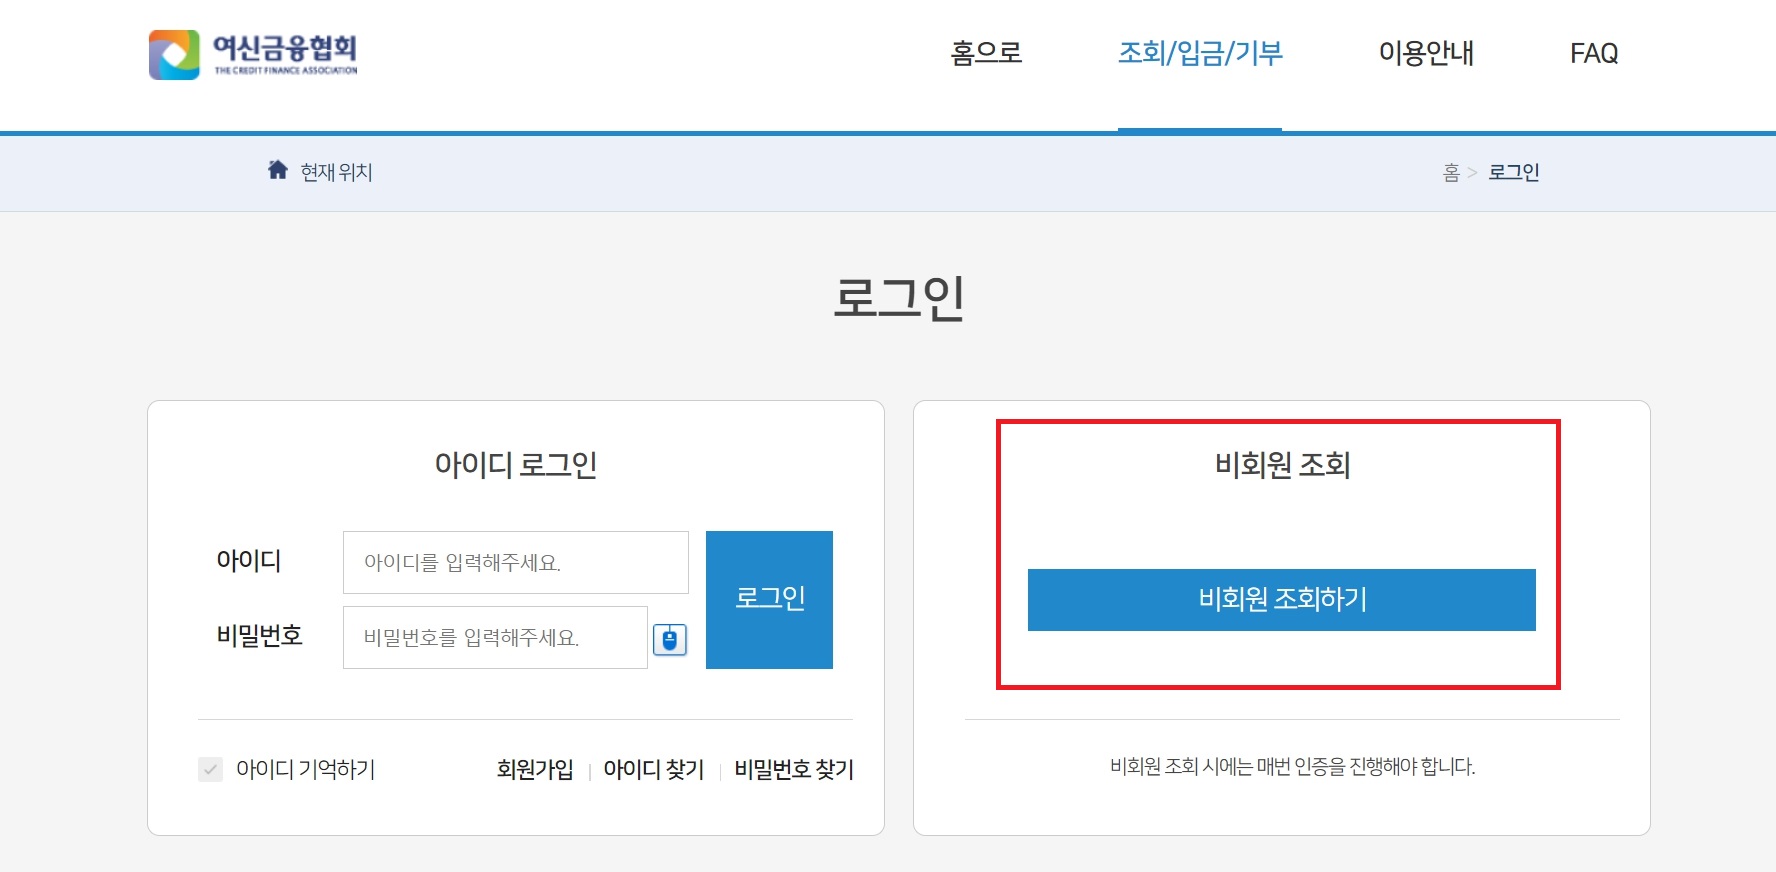Open the 아이디 찾기 link
This screenshot has width=1776, height=872.
coord(654,769)
